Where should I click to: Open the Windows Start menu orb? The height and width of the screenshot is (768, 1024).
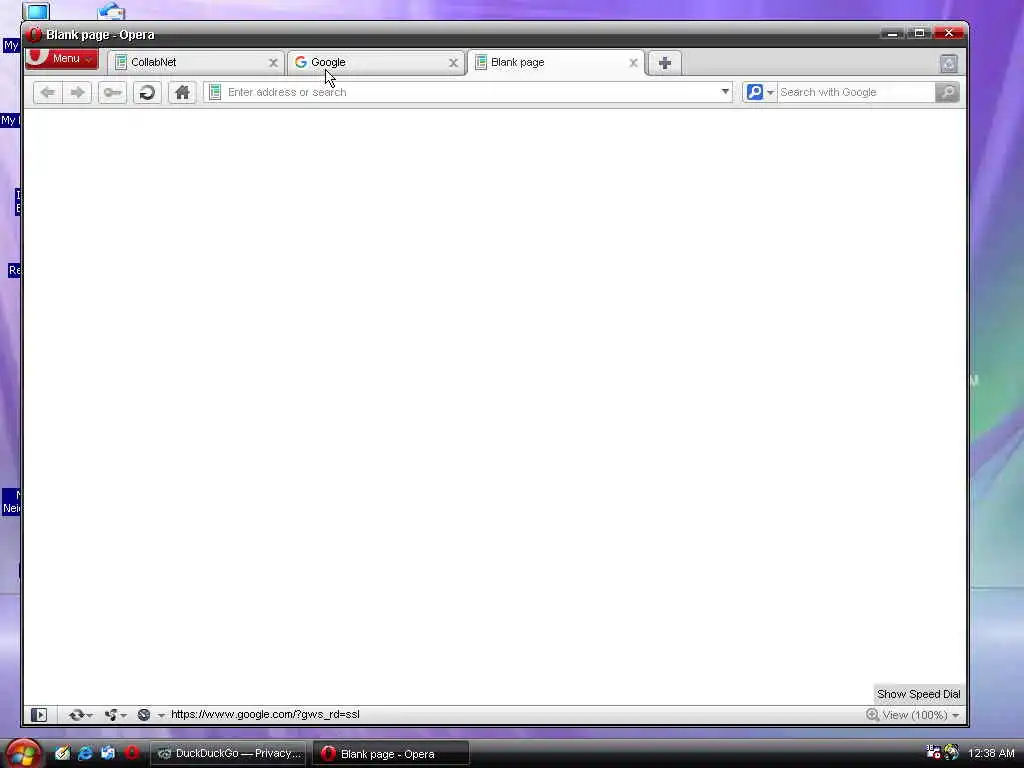pyautogui.click(x=23, y=753)
